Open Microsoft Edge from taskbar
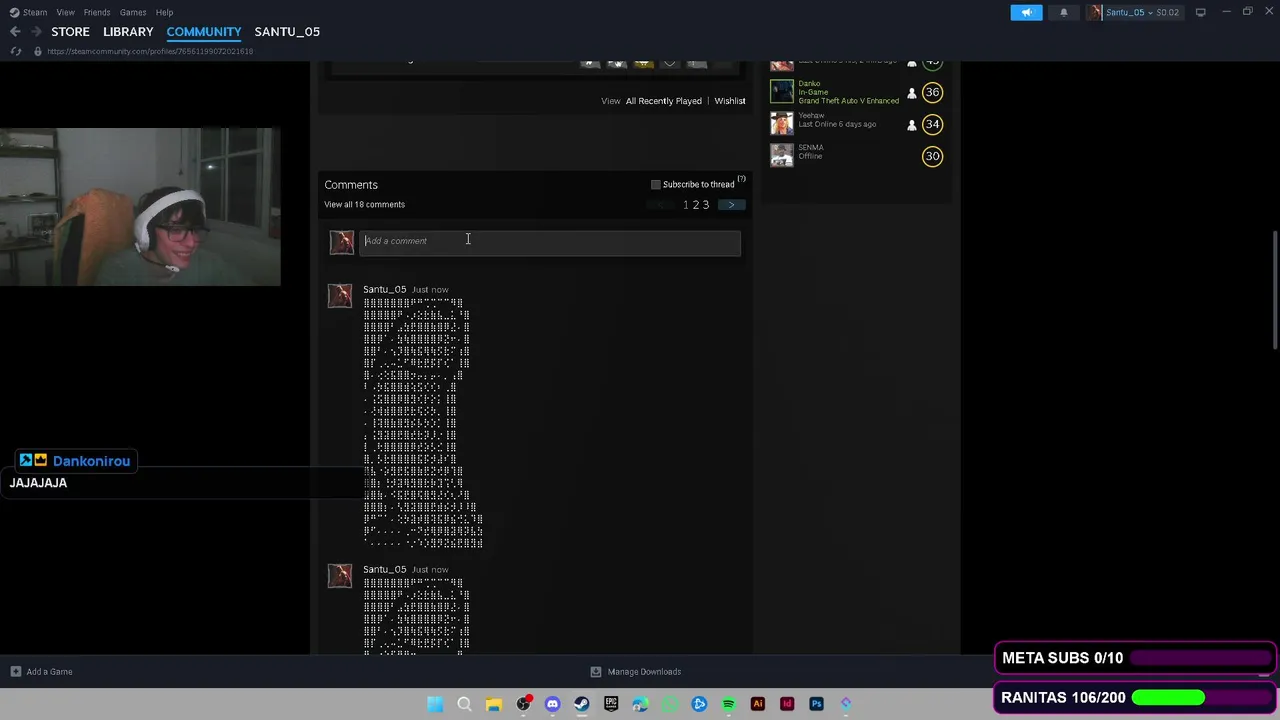This screenshot has width=1280, height=720. click(x=640, y=704)
